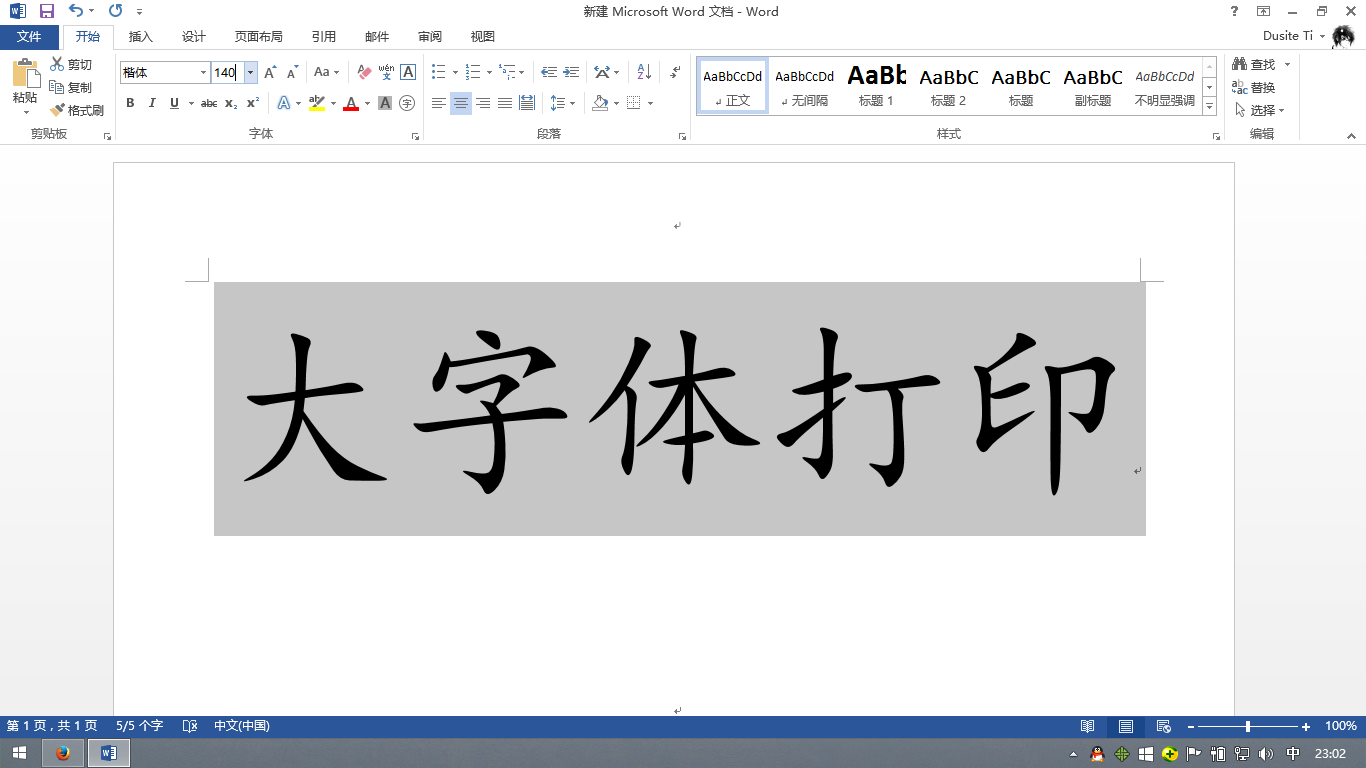Activate the Format Painter (格式刷)

point(77,110)
